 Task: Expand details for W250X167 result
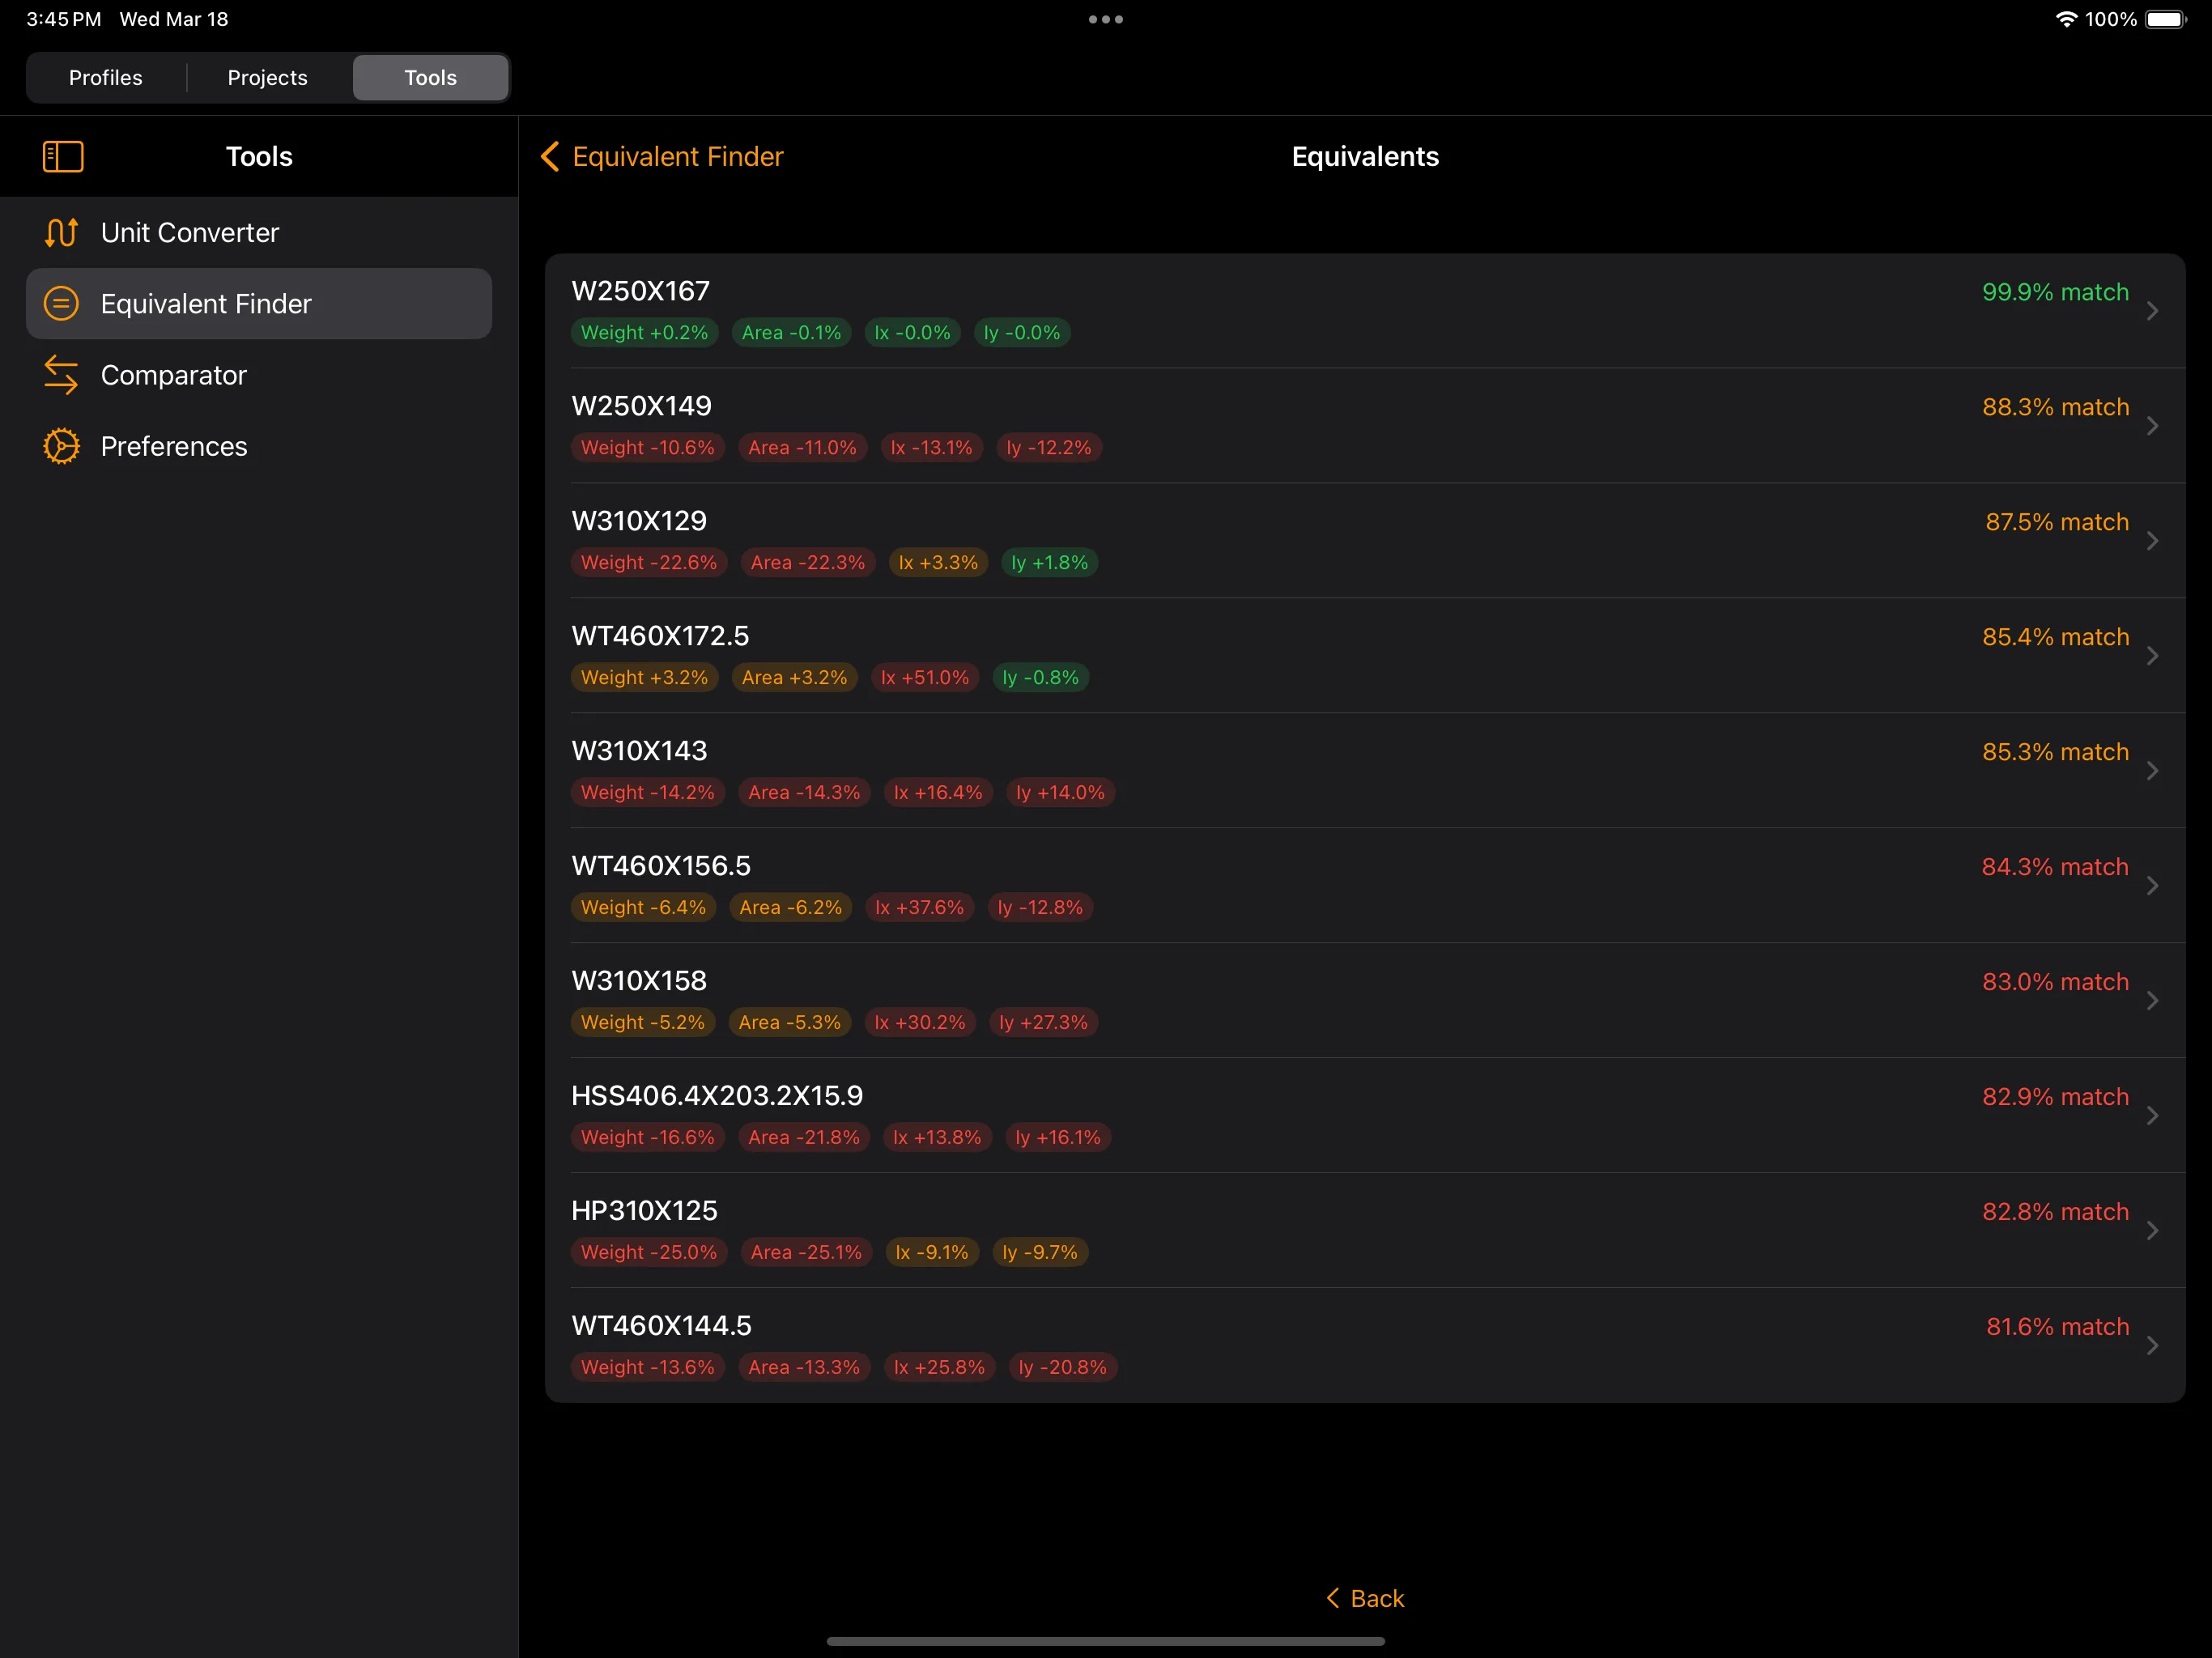[2152, 311]
